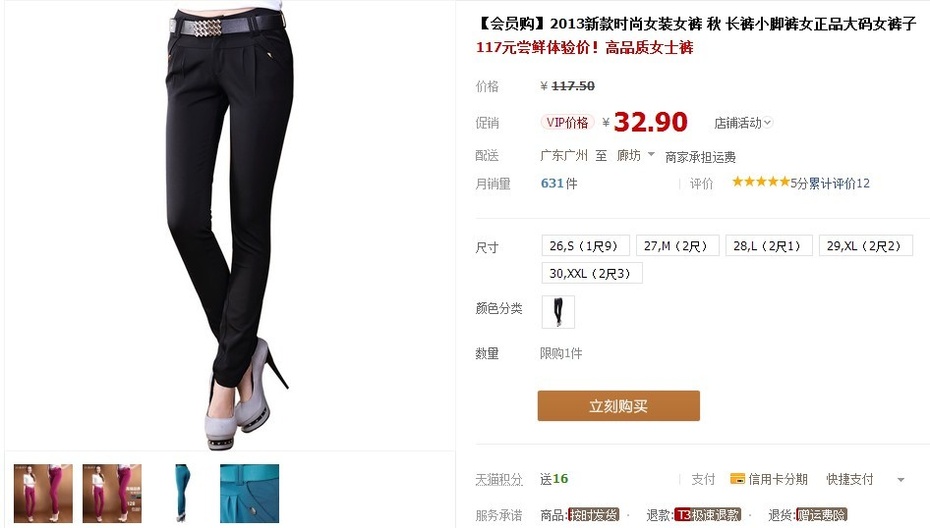This screenshot has height=528, width=930.
Task: Expand the payment options arrow
Action: tap(901, 480)
